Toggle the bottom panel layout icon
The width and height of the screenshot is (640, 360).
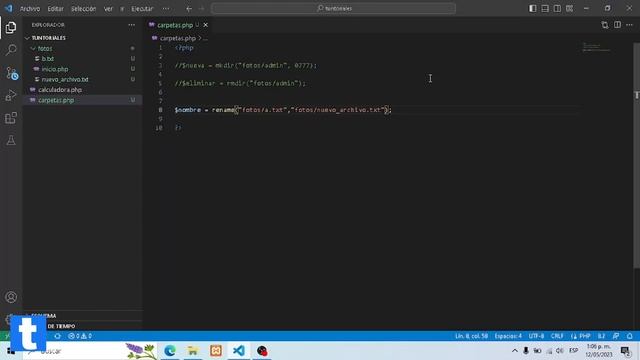545,9
